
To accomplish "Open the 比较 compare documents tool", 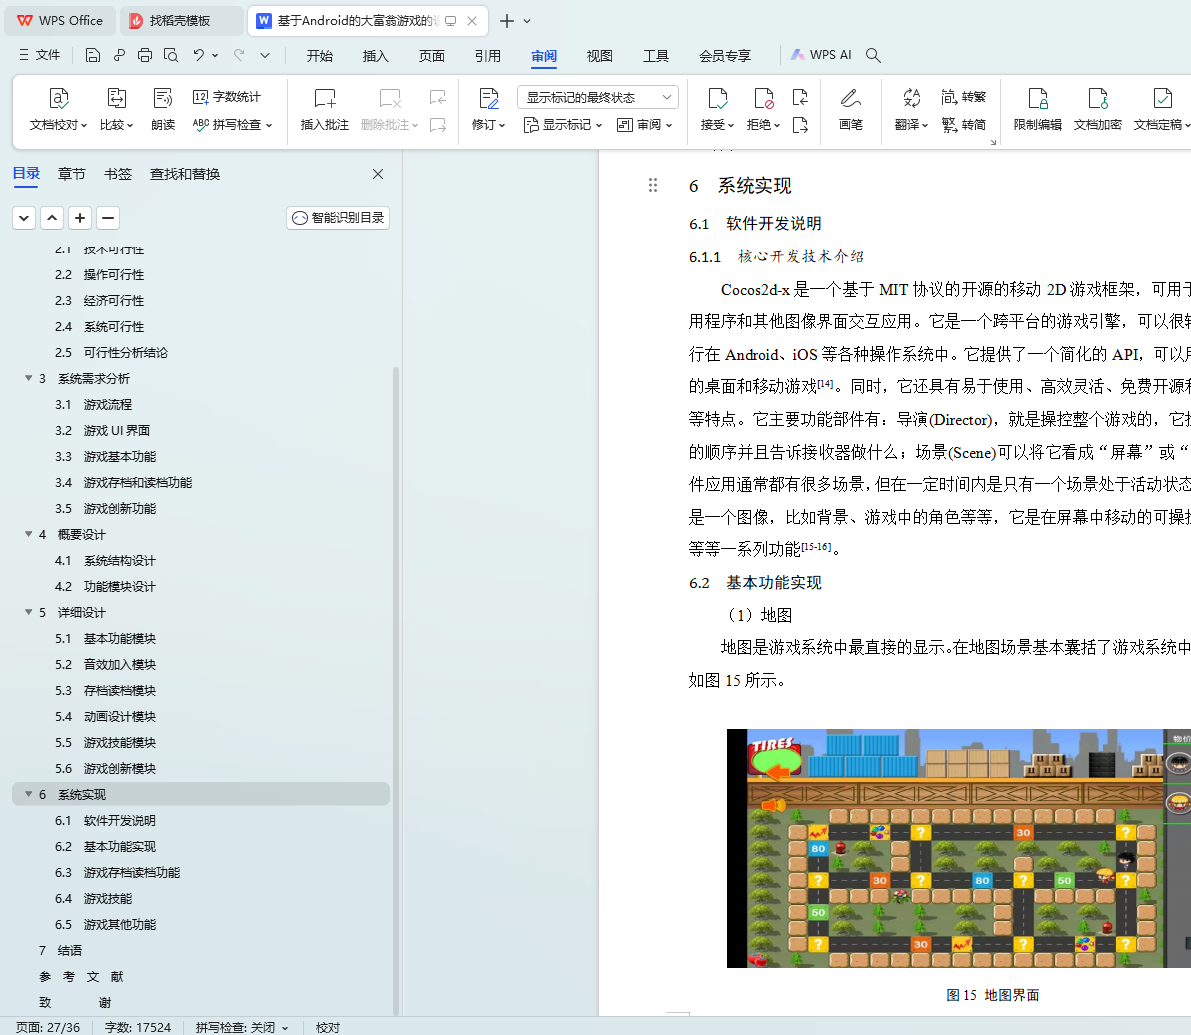I will click(x=116, y=109).
